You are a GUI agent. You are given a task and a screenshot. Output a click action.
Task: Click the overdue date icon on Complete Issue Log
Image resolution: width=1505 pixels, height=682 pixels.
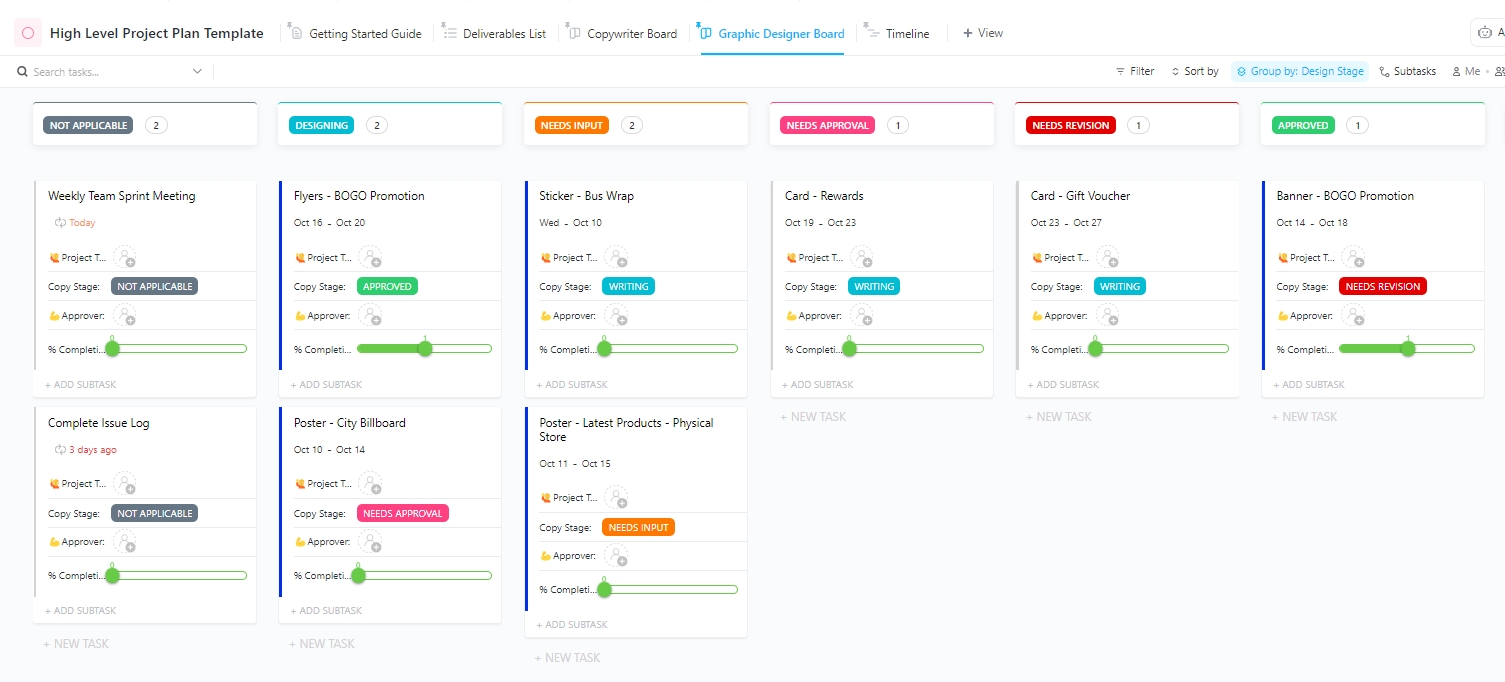59,449
